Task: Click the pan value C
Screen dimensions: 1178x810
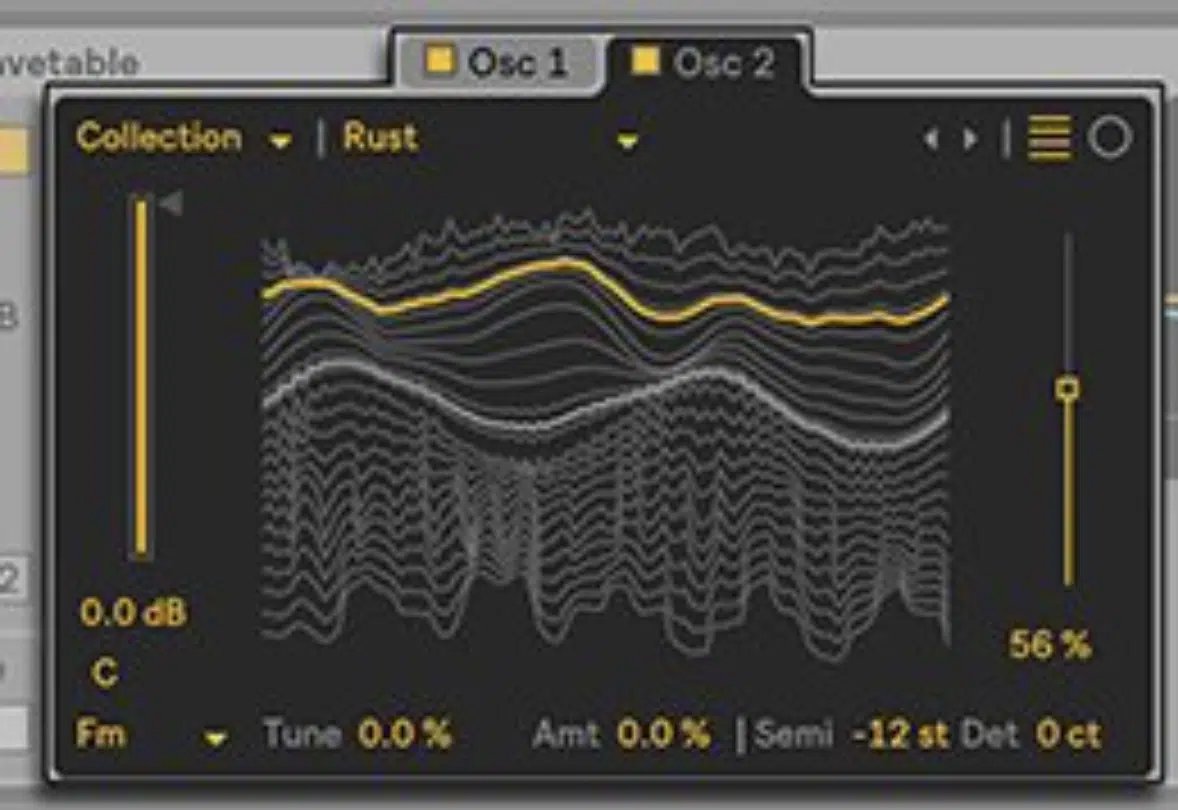Action: point(105,672)
